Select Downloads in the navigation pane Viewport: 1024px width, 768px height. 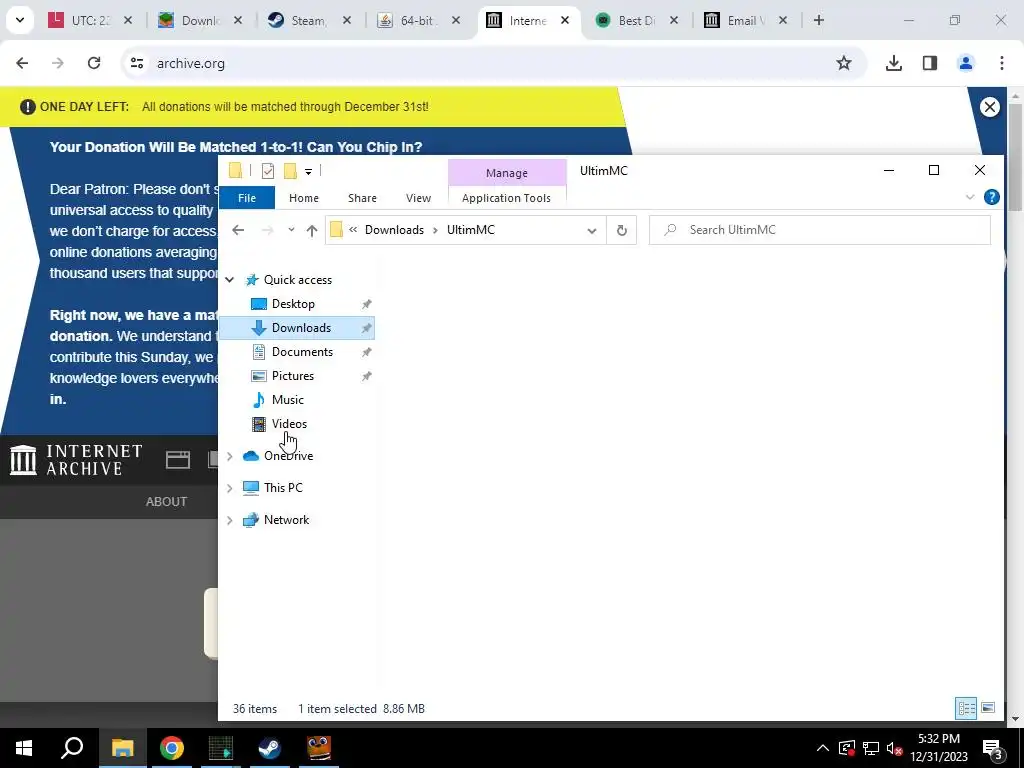pyautogui.click(x=301, y=328)
